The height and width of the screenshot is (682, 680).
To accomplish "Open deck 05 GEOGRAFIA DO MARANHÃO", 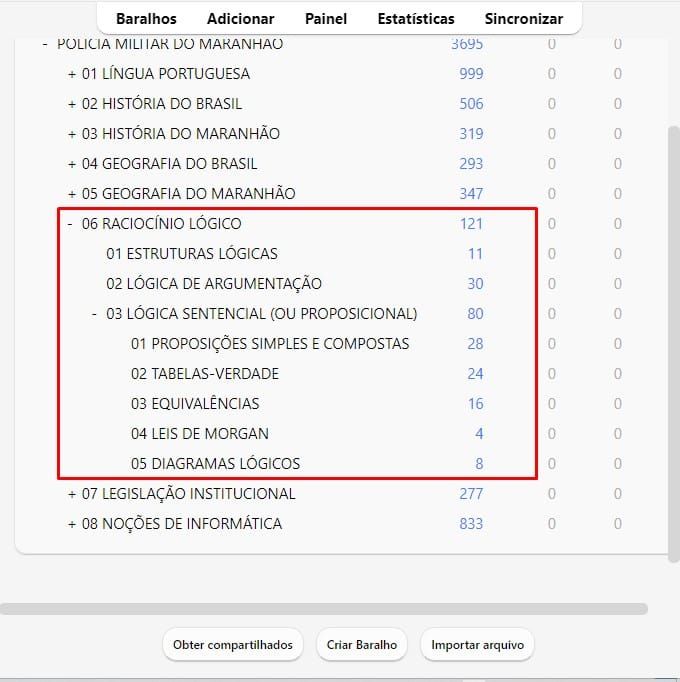I will click(x=188, y=194).
